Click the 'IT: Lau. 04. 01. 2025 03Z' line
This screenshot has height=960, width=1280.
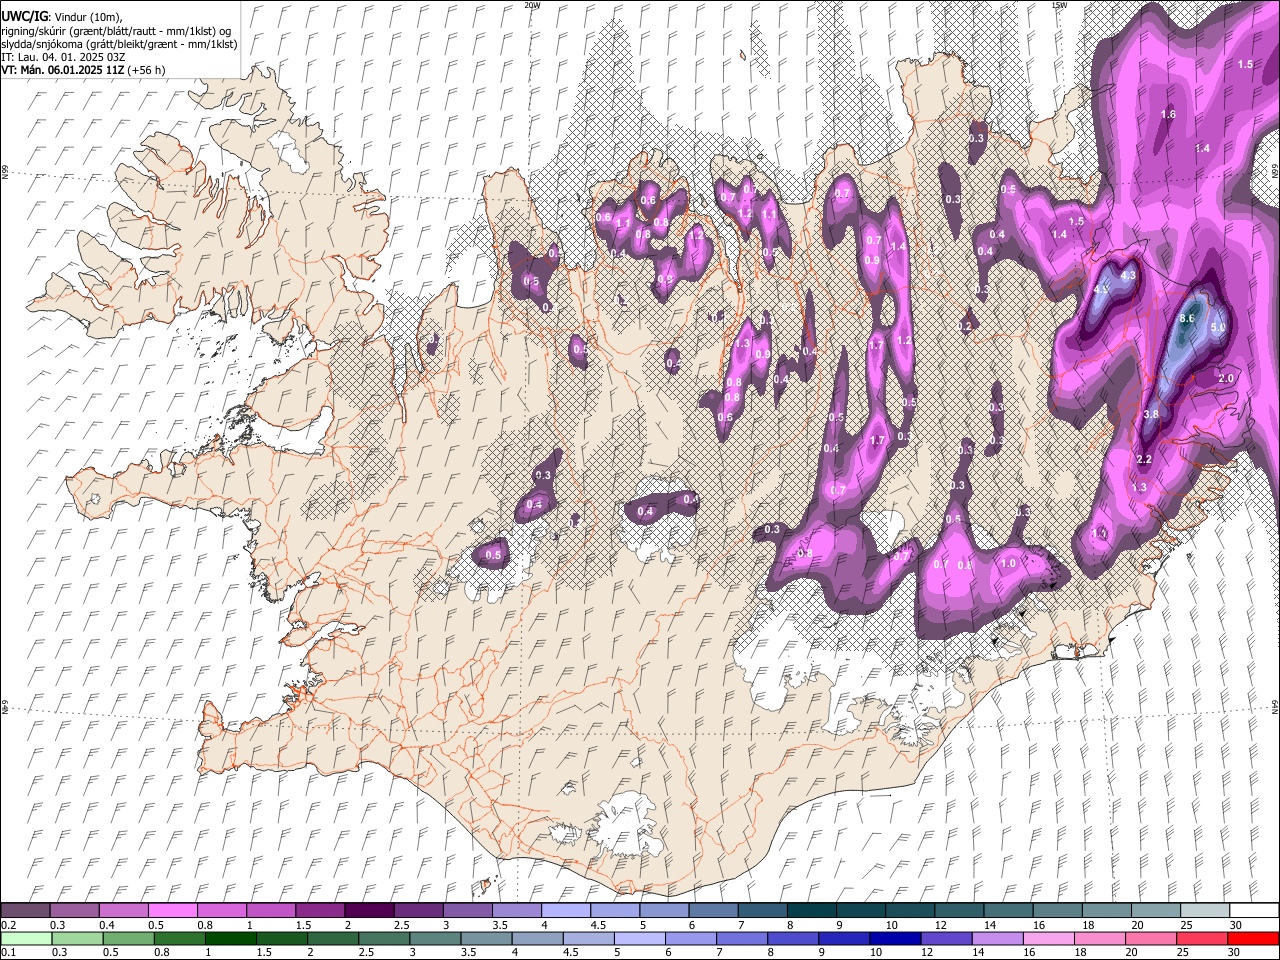[63, 57]
